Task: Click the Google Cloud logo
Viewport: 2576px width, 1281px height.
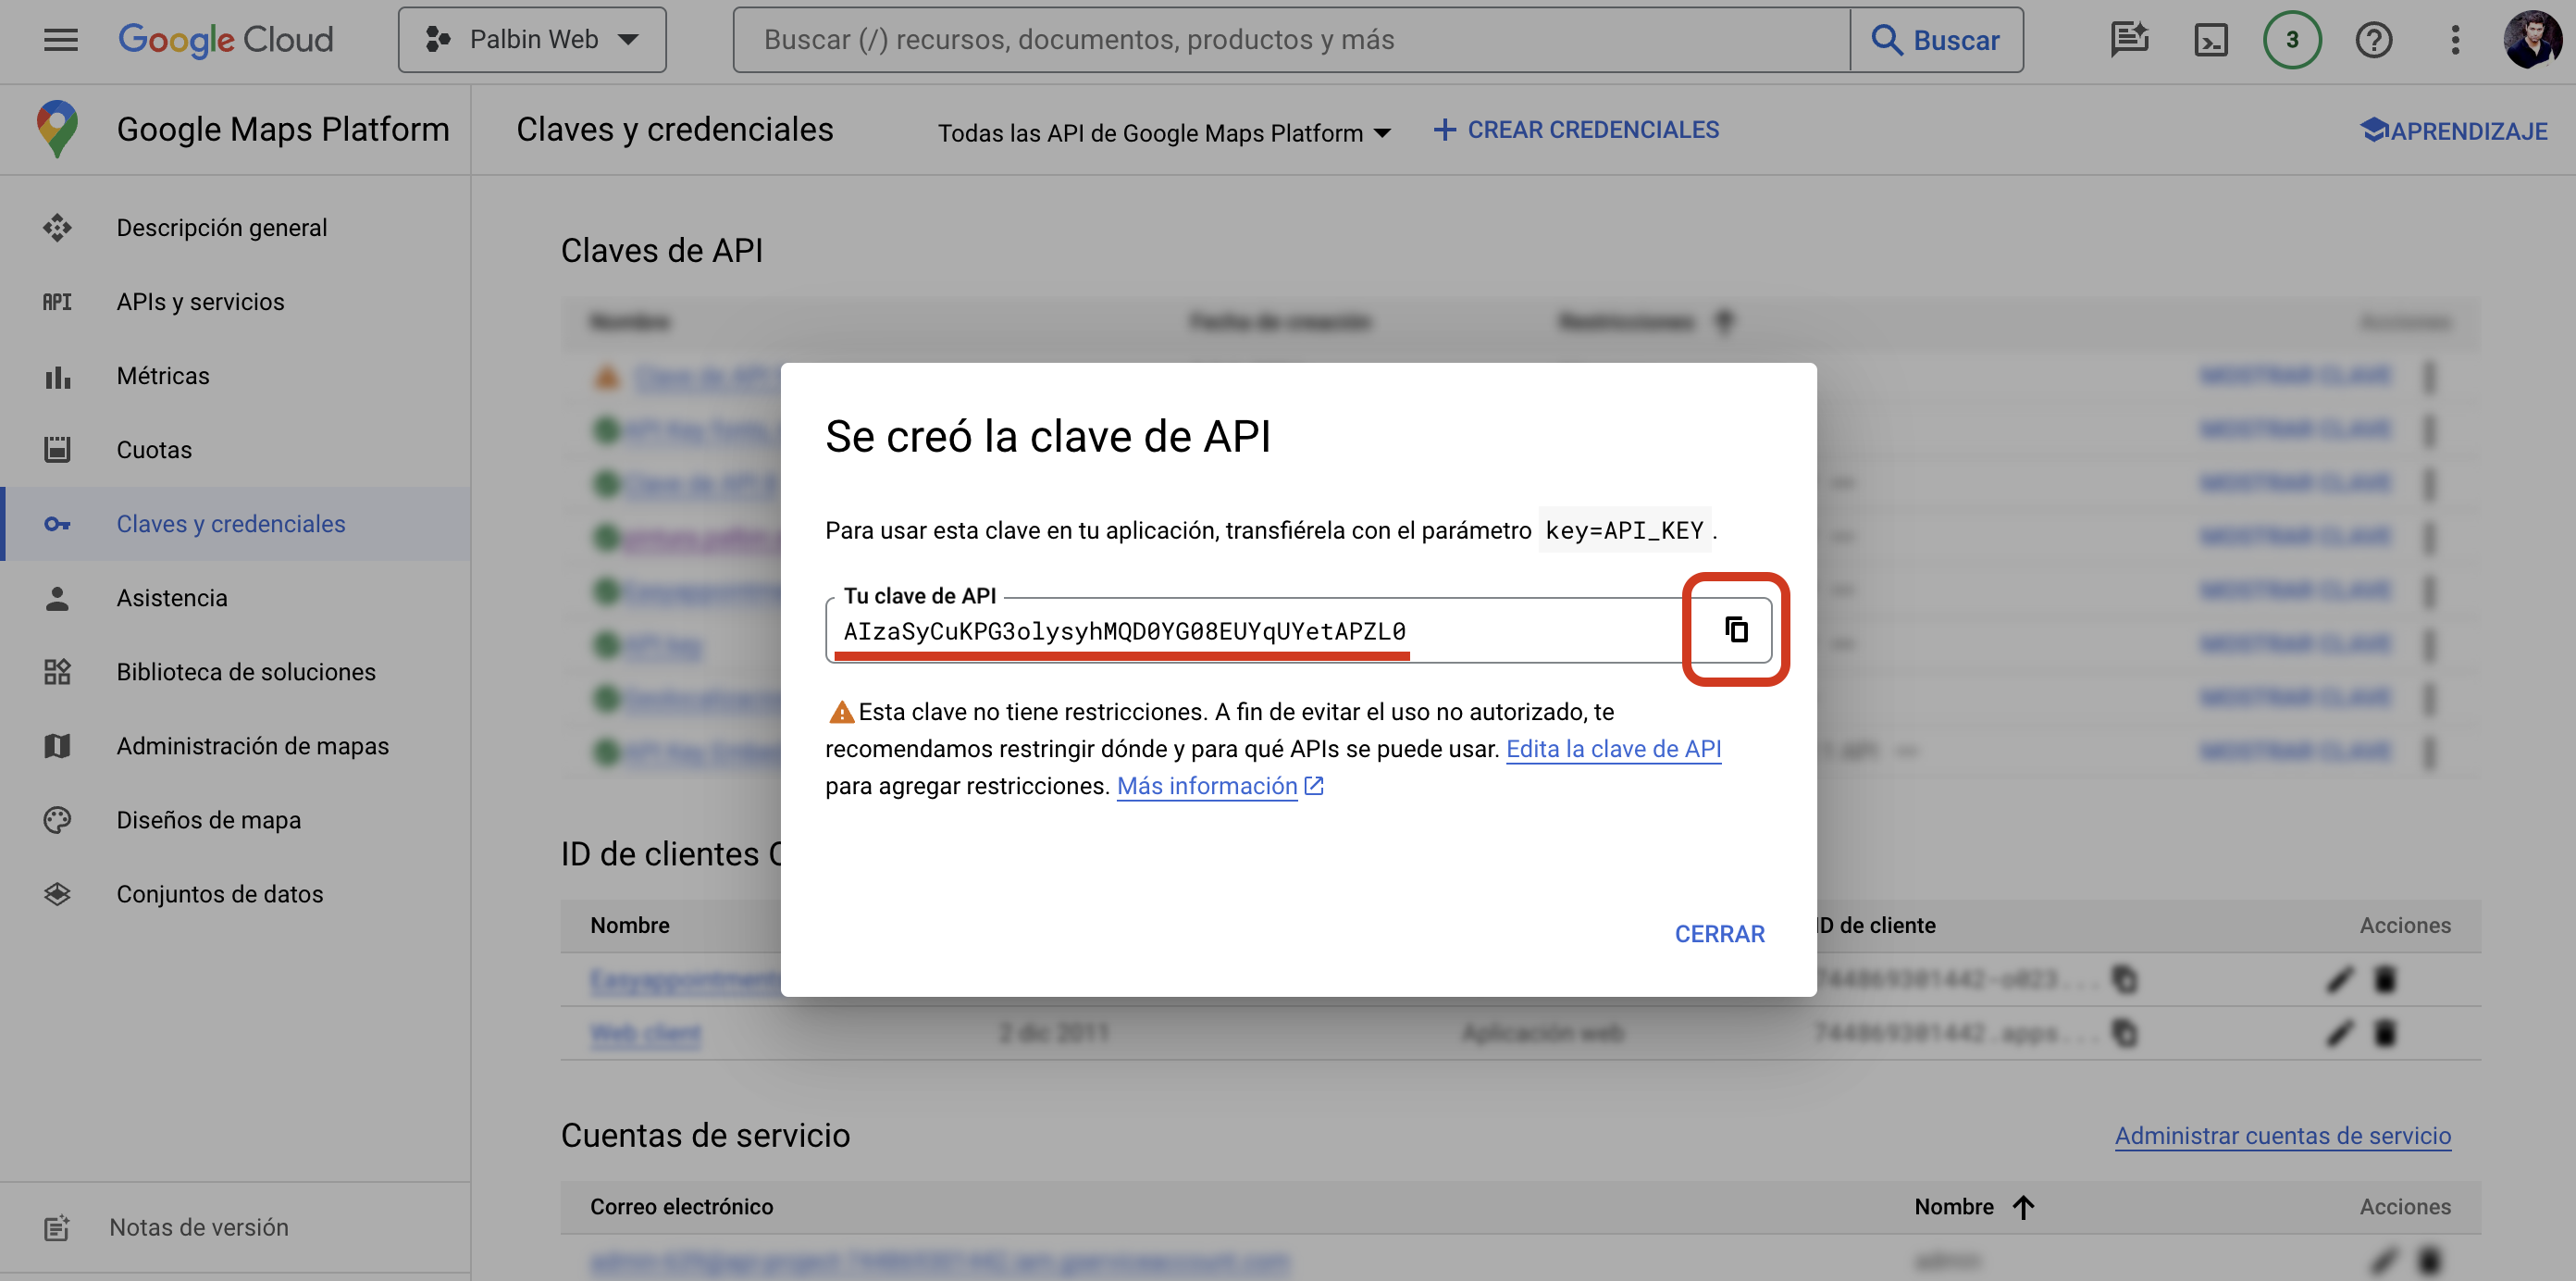Action: pyautogui.click(x=226, y=40)
